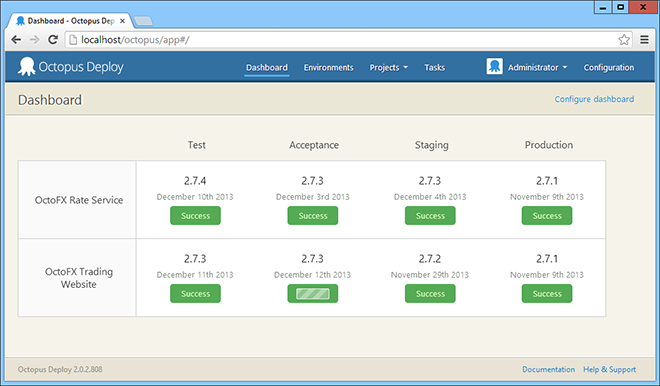
Task: Click Rate Service Staging version 2.7.3
Action: tap(430, 181)
